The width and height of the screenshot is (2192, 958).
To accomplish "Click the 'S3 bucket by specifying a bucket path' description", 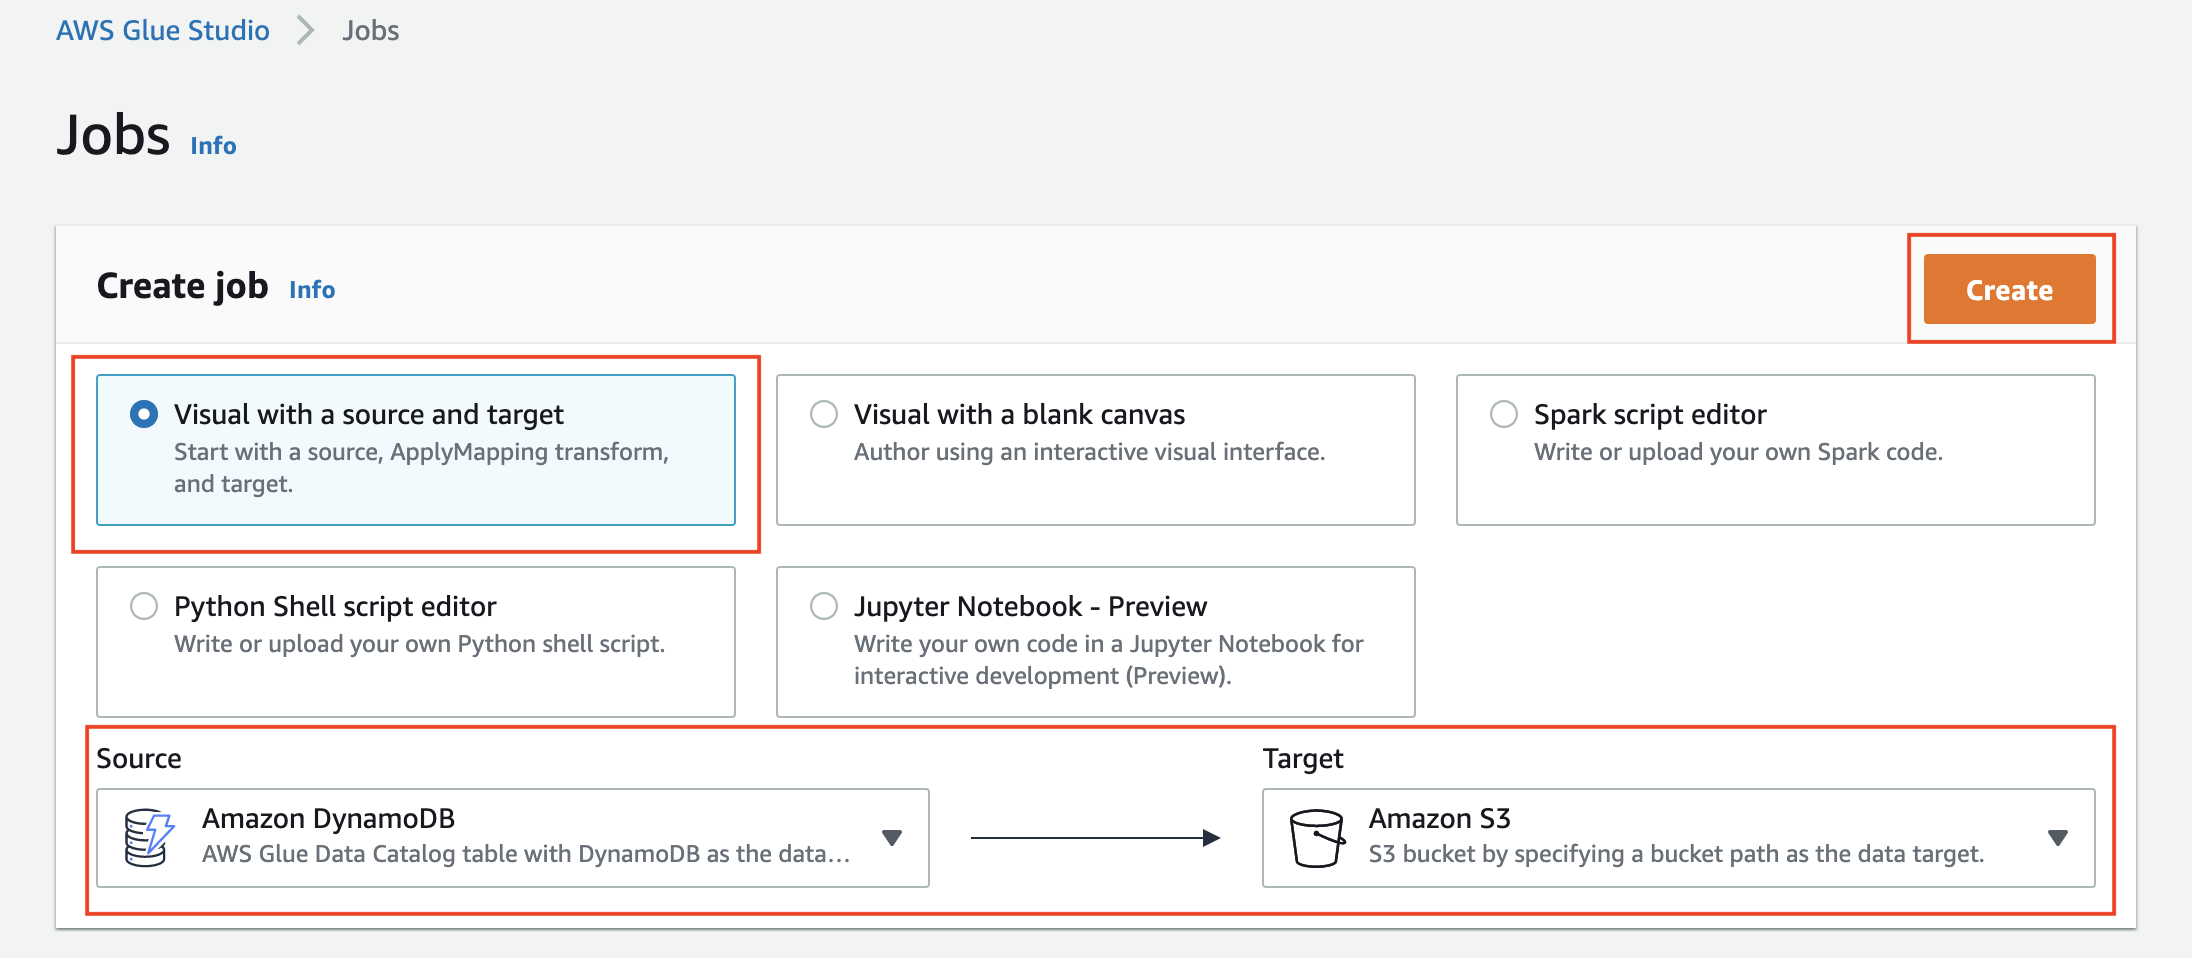I will (1676, 854).
